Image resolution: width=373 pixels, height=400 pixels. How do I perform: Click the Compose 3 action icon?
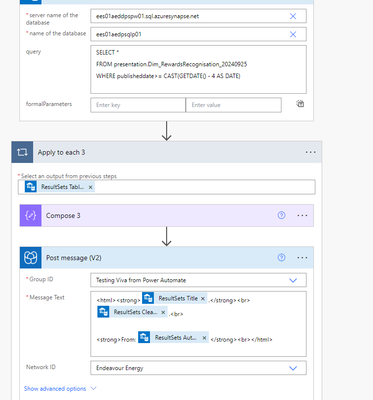point(31,215)
